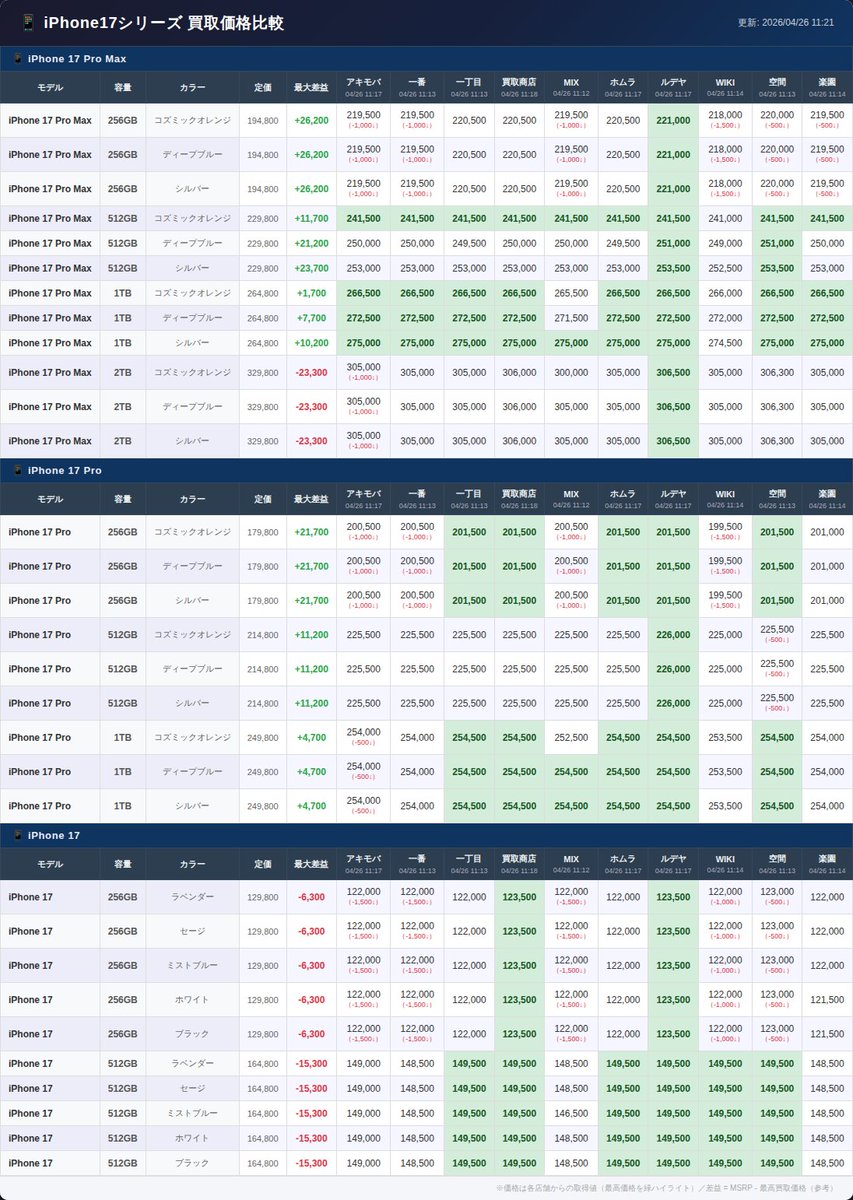Click the 最大差益 column header in the Pro Max table
Image resolution: width=853 pixels, height=1200 pixels.
pos(311,88)
